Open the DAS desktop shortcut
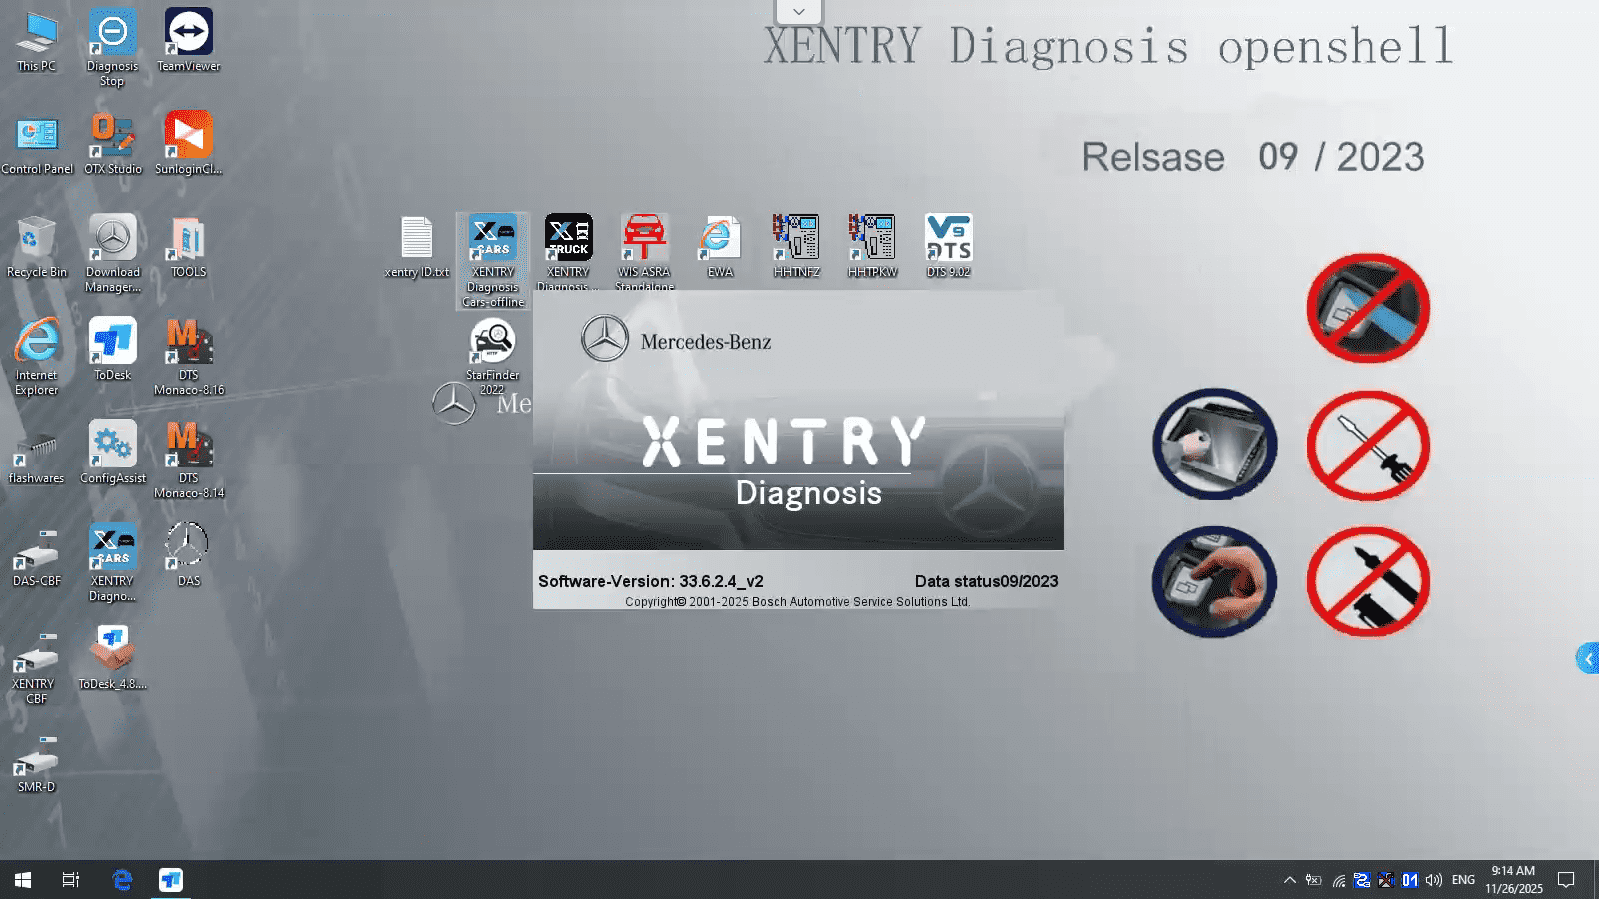This screenshot has width=1599, height=899. point(188,548)
